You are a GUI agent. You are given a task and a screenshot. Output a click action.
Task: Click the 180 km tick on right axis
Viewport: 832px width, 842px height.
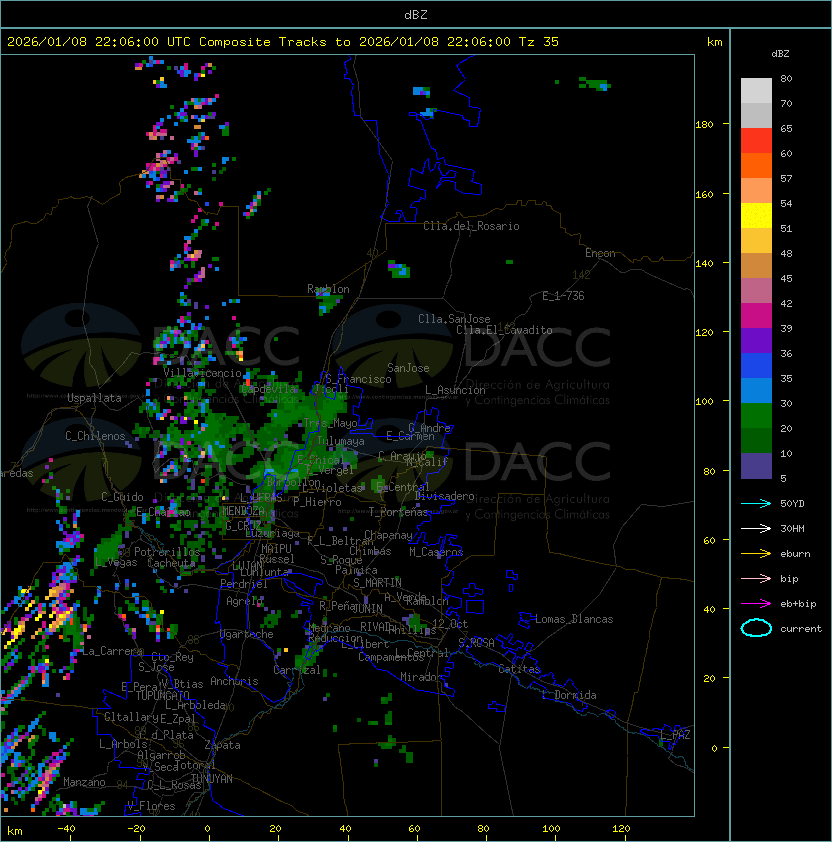click(704, 125)
